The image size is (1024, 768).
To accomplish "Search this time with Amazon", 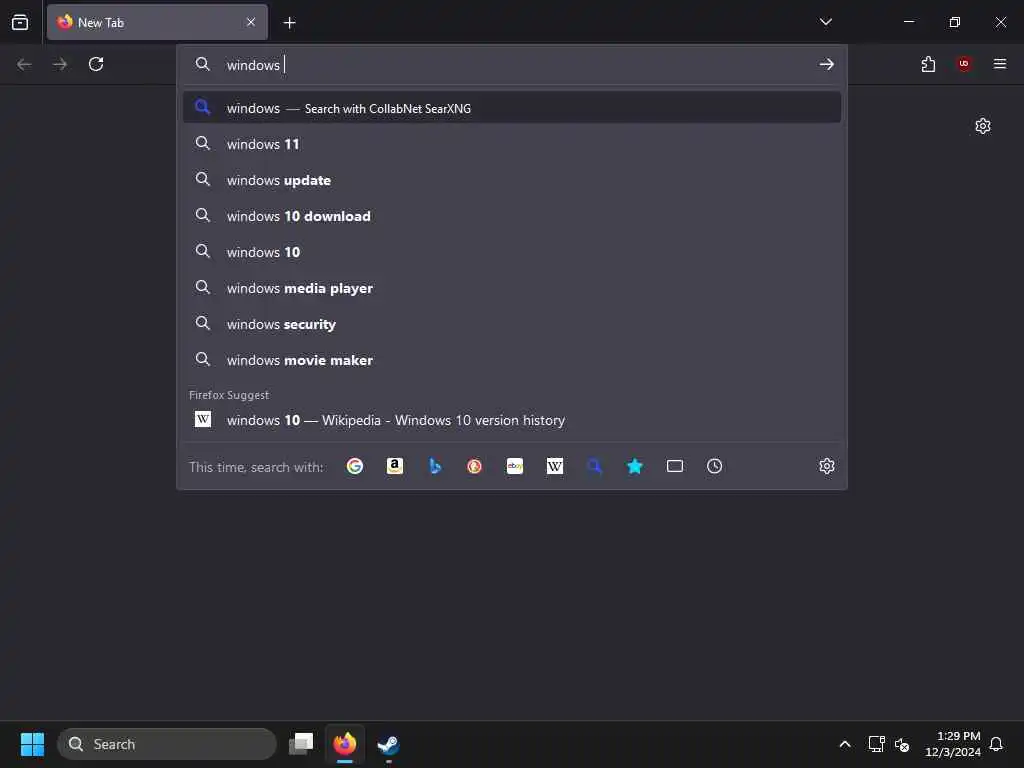I will coord(394,466).
